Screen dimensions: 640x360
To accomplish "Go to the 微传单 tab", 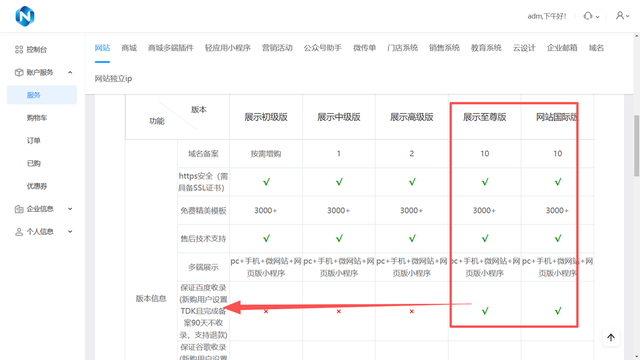I will point(364,48).
